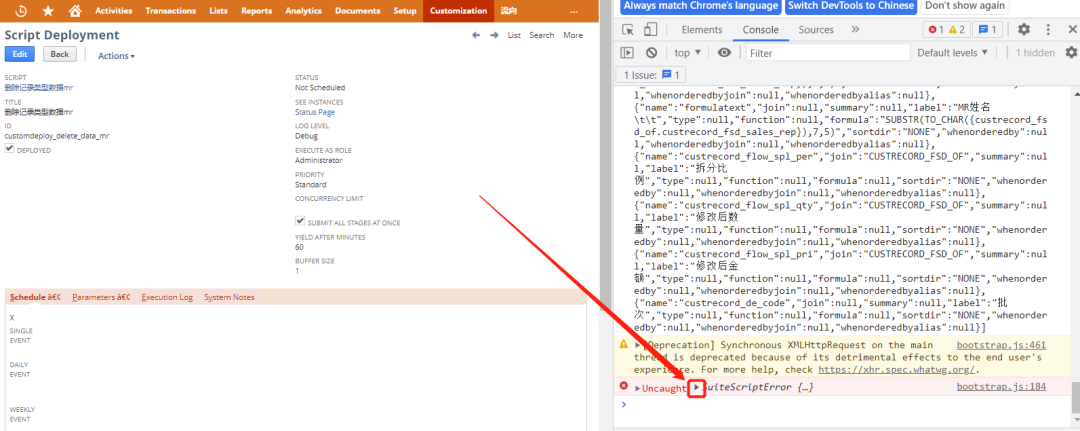Expand the Uncaught error entry triangle
This screenshot has height=431, width=1080.
pos(638,388)
